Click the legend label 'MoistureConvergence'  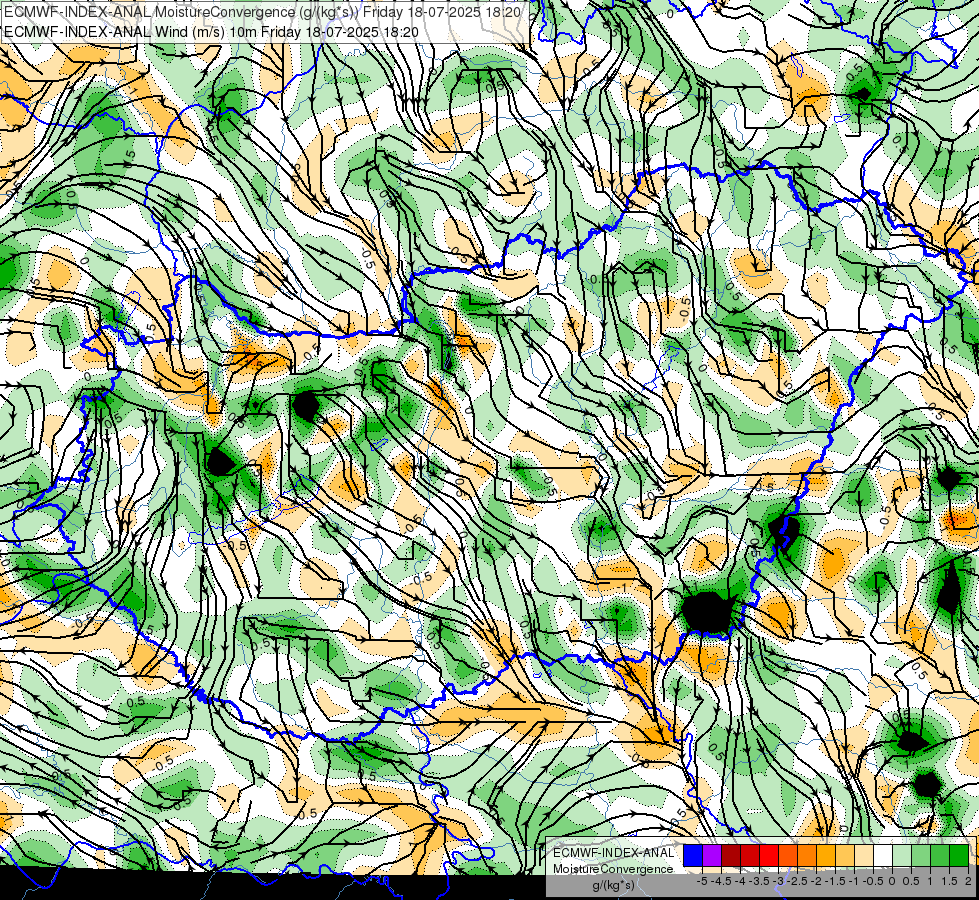(x=613, y=869)
